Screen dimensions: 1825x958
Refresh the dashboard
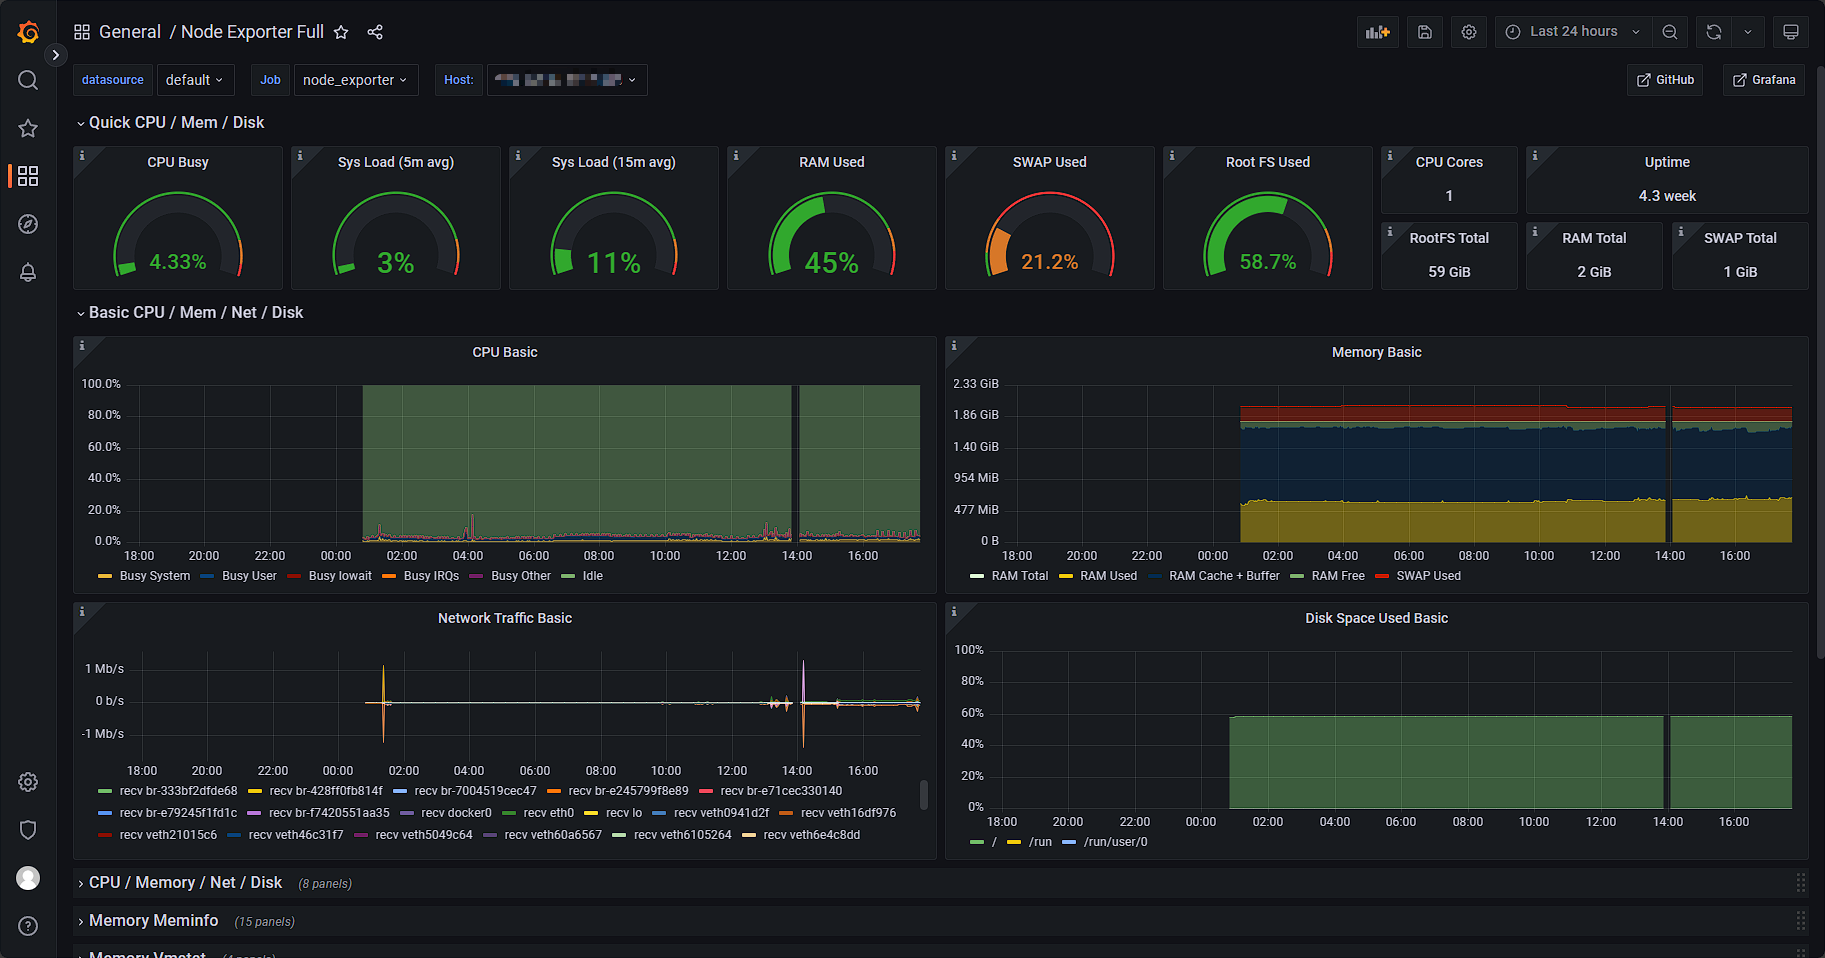(x=1714, y=32)
